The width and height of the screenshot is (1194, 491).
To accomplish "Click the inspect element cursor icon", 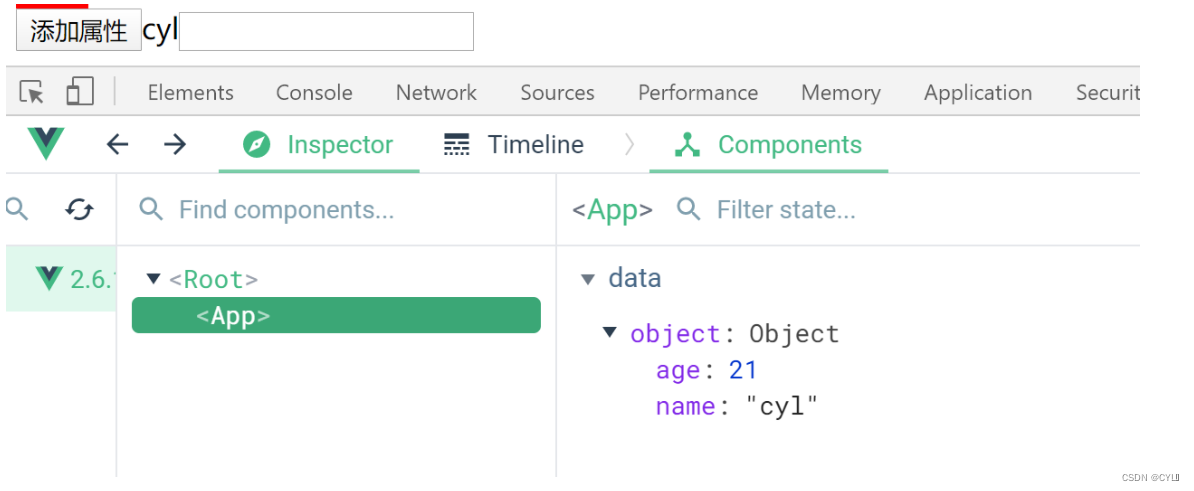I will [x=32, y=93].
